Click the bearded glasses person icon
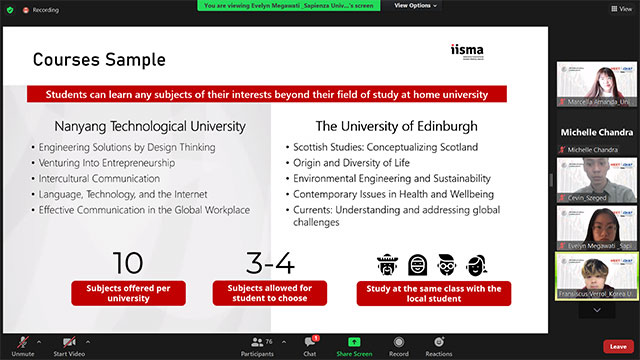The height and width of the screenshot is (360, 640). point(447,264)
